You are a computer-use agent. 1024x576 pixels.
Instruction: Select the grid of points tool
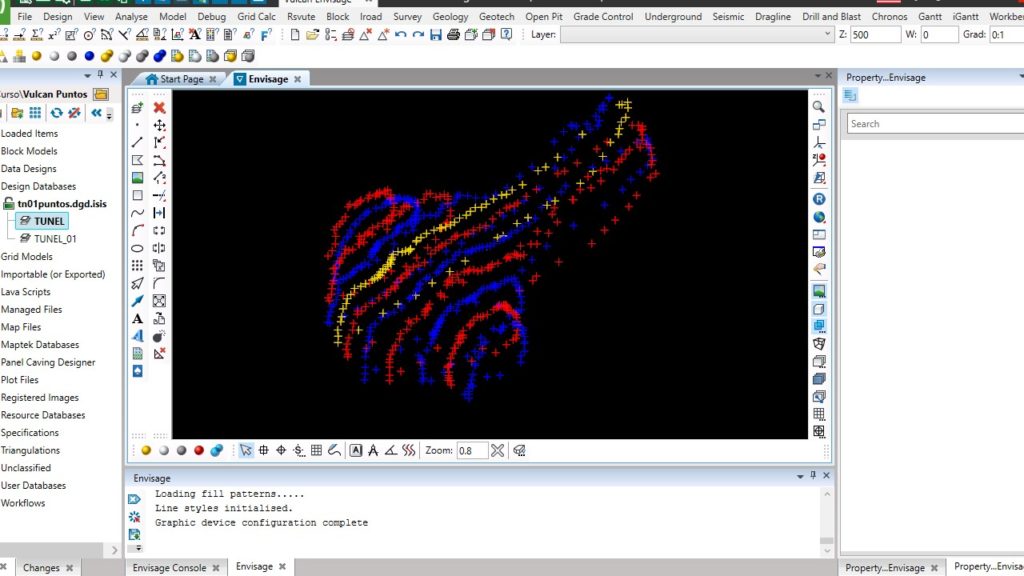click(137, 265)
